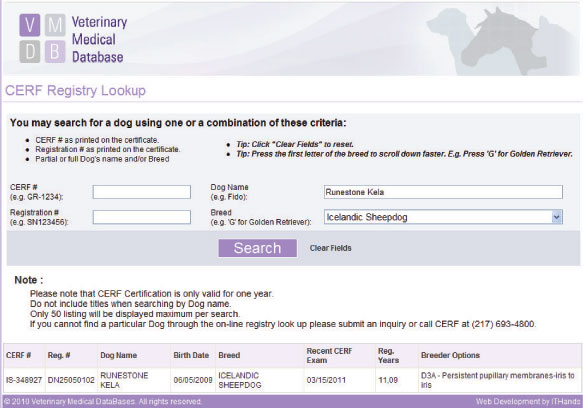Click the Breeder Options column header
Screen dimensions: 583x408
coord(450,355)
